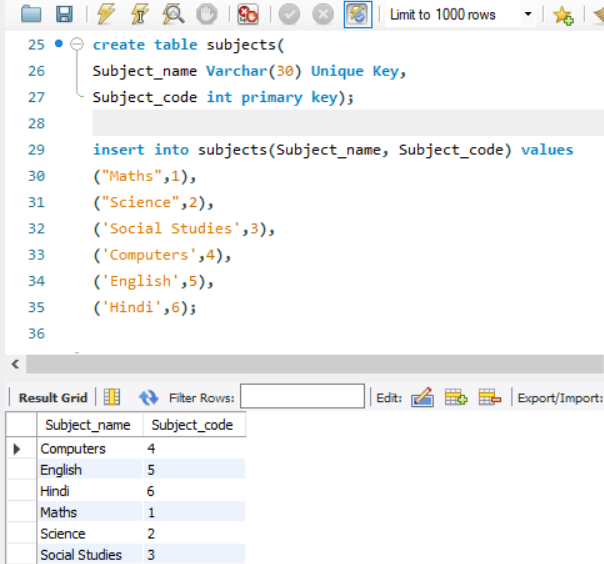
Task: Select the Subject_code cell for Hindi
Action: click(x=194, y=491)
